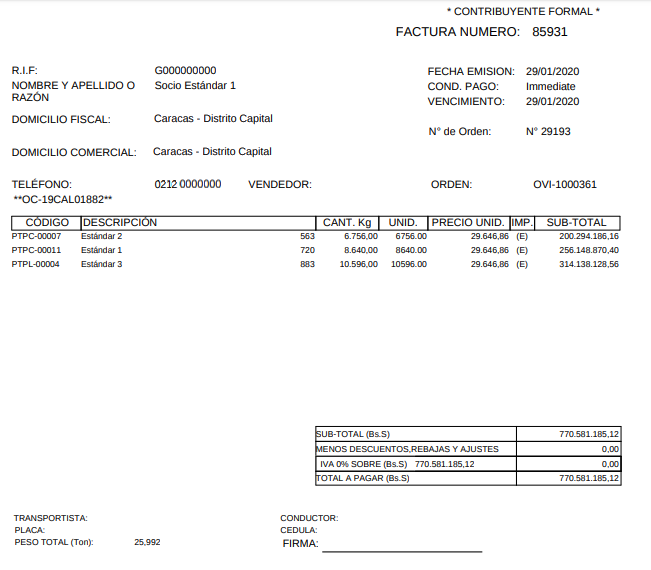Click the CÓDIGO column header
This screenshot has height=570, width=651.
46,222
